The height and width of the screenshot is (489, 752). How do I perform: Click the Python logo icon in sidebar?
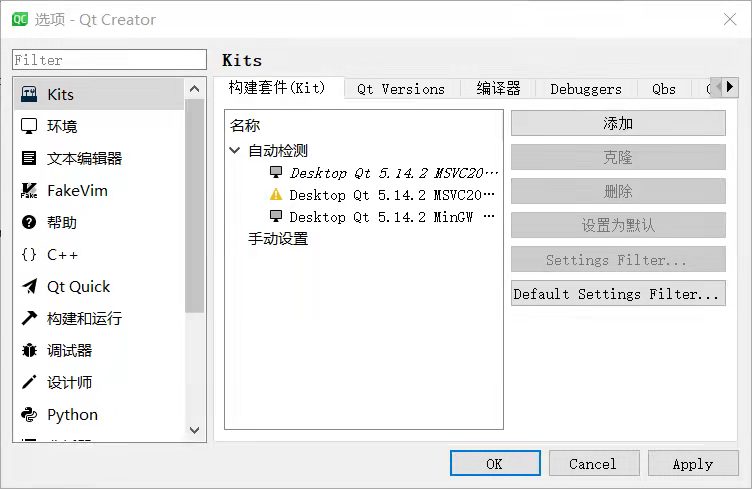tap(29, 414)
